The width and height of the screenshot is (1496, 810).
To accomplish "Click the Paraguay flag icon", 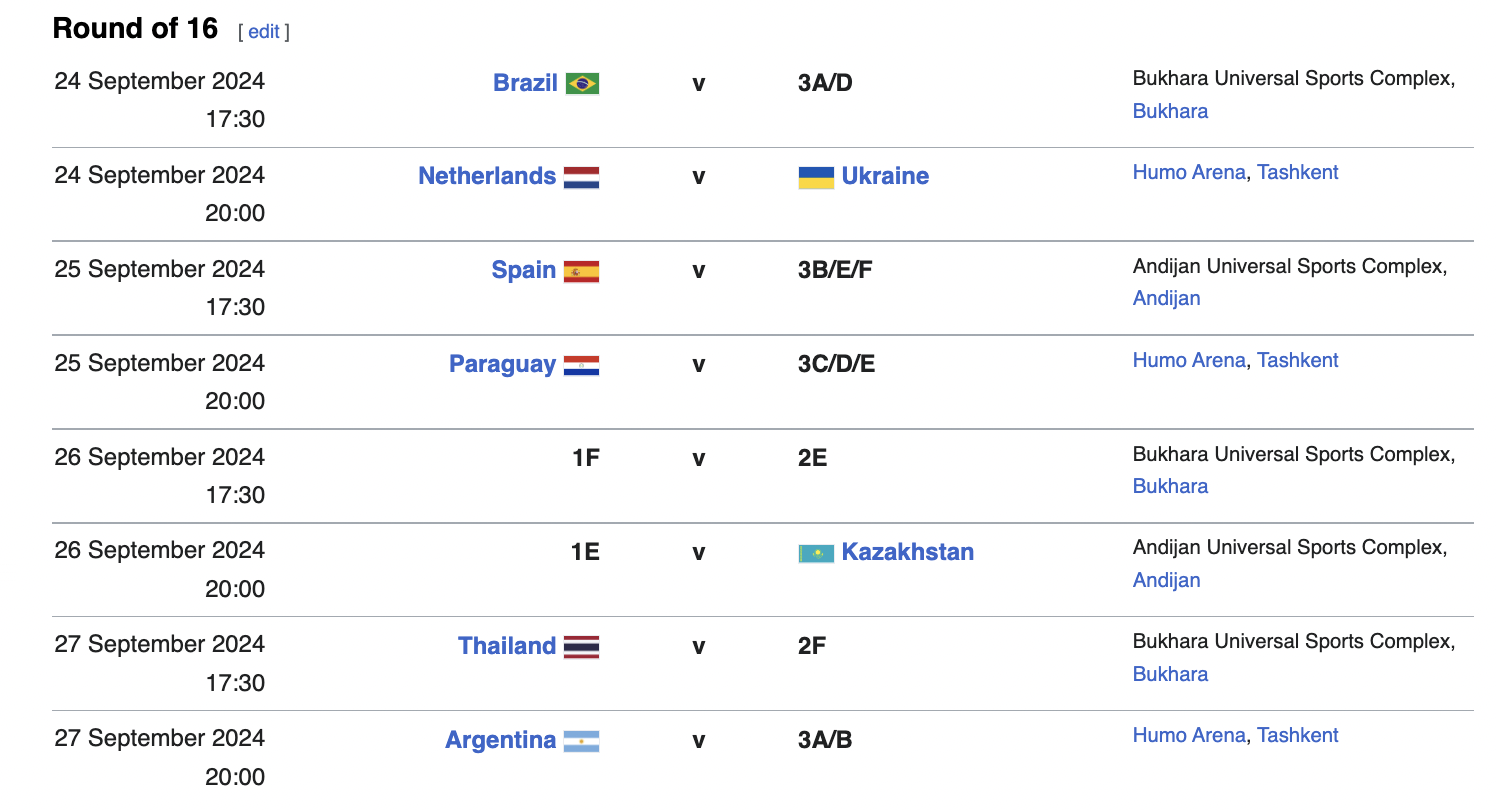I will (581, 366).
